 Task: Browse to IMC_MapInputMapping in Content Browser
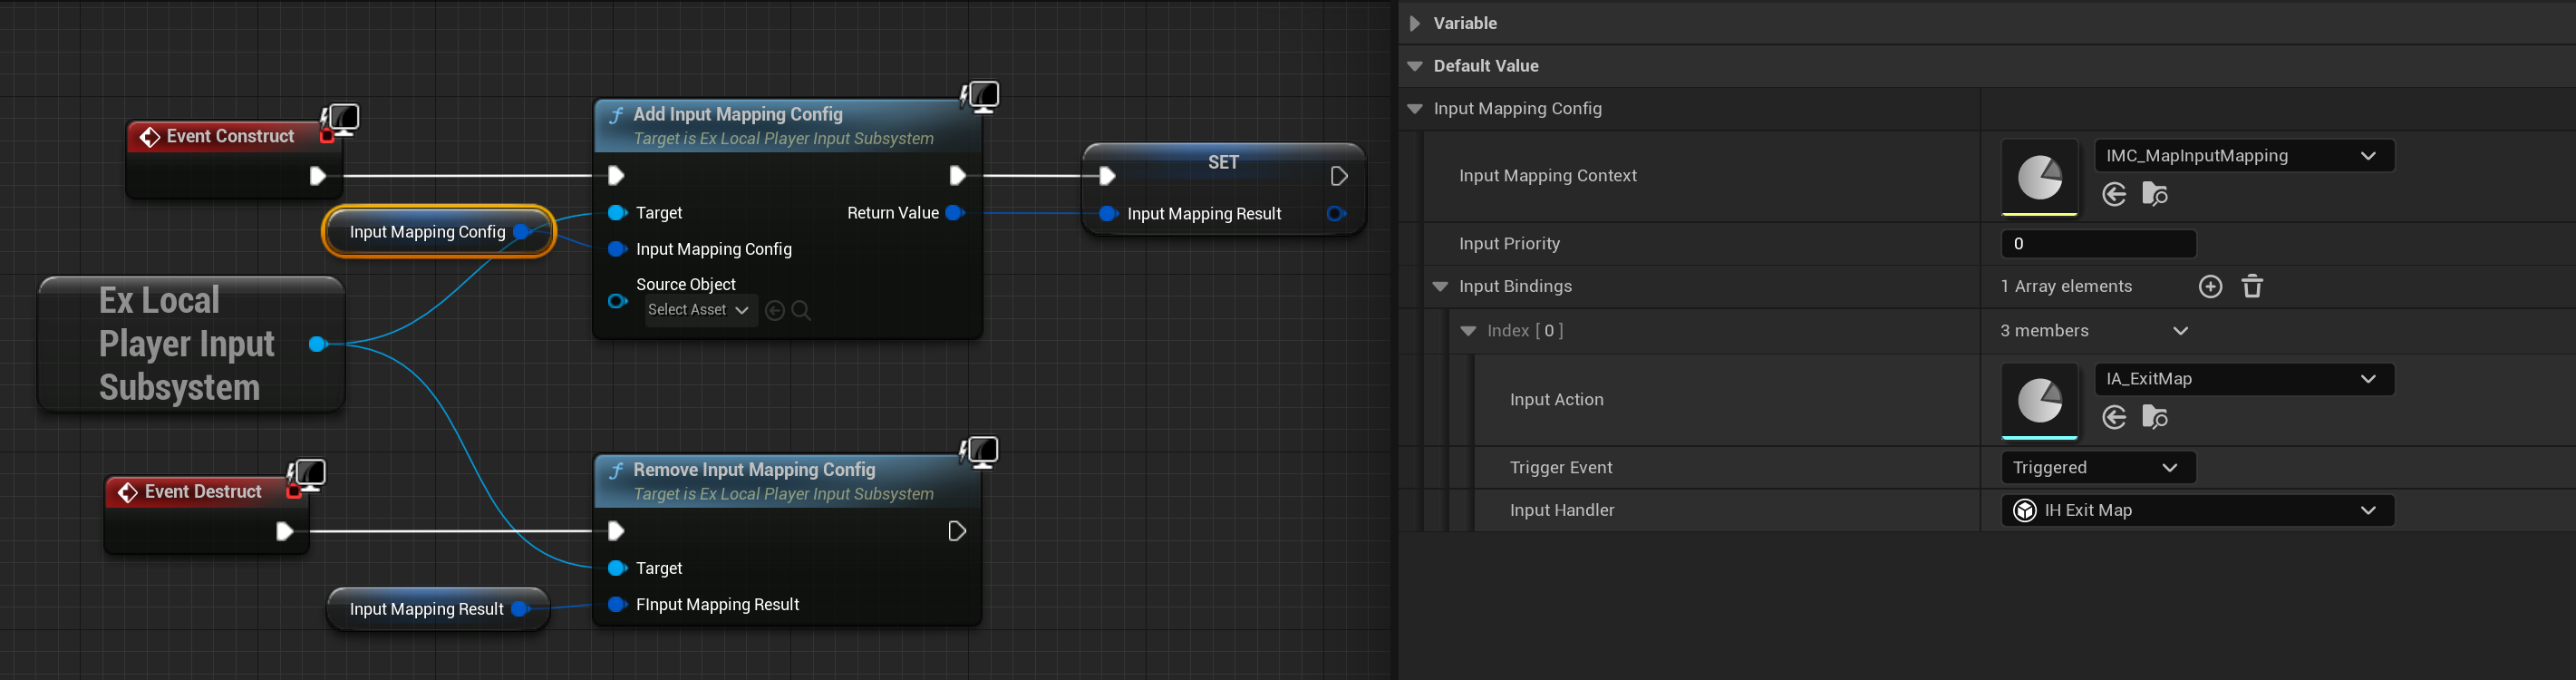(x=2155, y=194)
